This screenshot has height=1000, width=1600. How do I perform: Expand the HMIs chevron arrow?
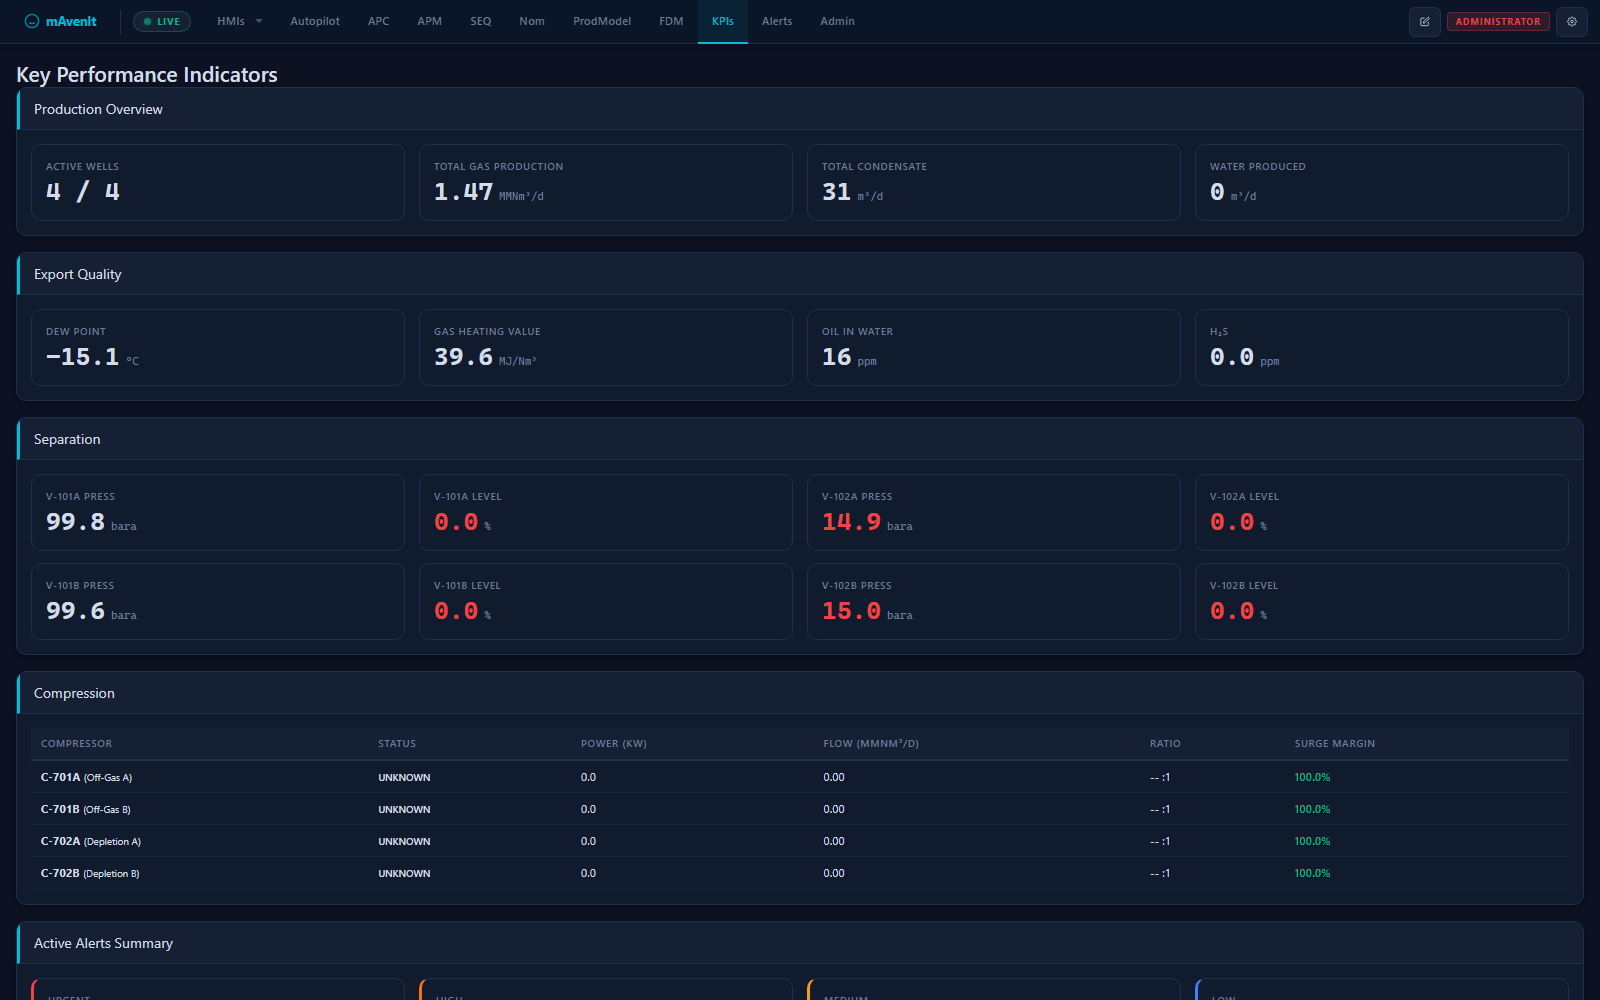(x=258, y=21)
